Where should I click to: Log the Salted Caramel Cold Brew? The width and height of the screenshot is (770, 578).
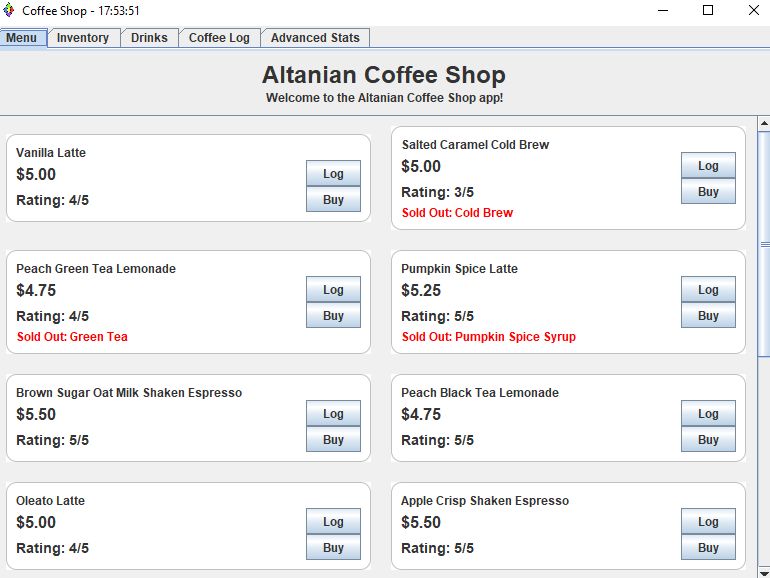tap(708, 165)
